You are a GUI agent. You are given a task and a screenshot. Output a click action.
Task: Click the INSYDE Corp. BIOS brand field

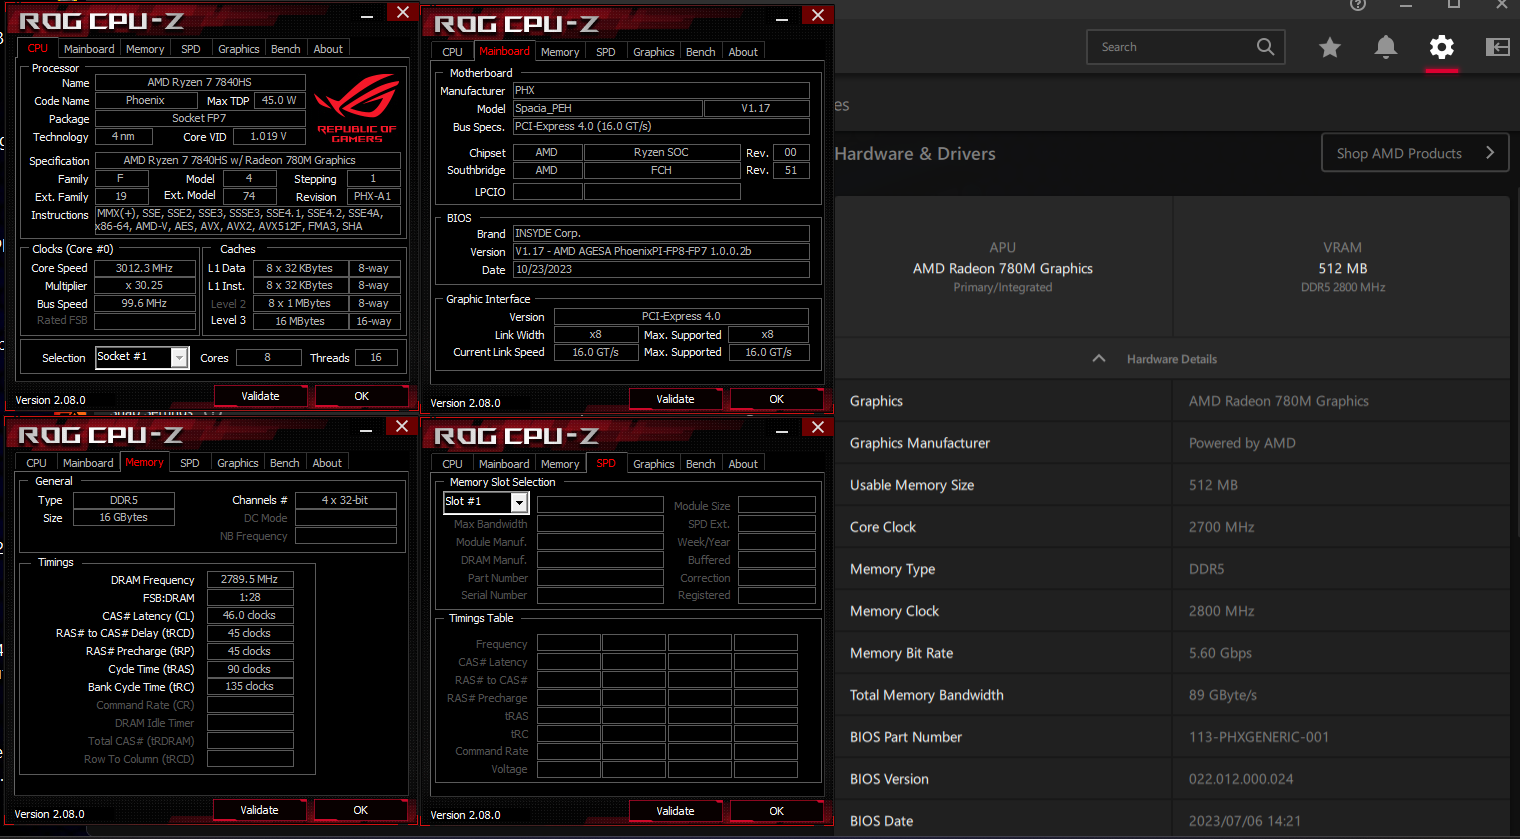click(x=661, y=233)
